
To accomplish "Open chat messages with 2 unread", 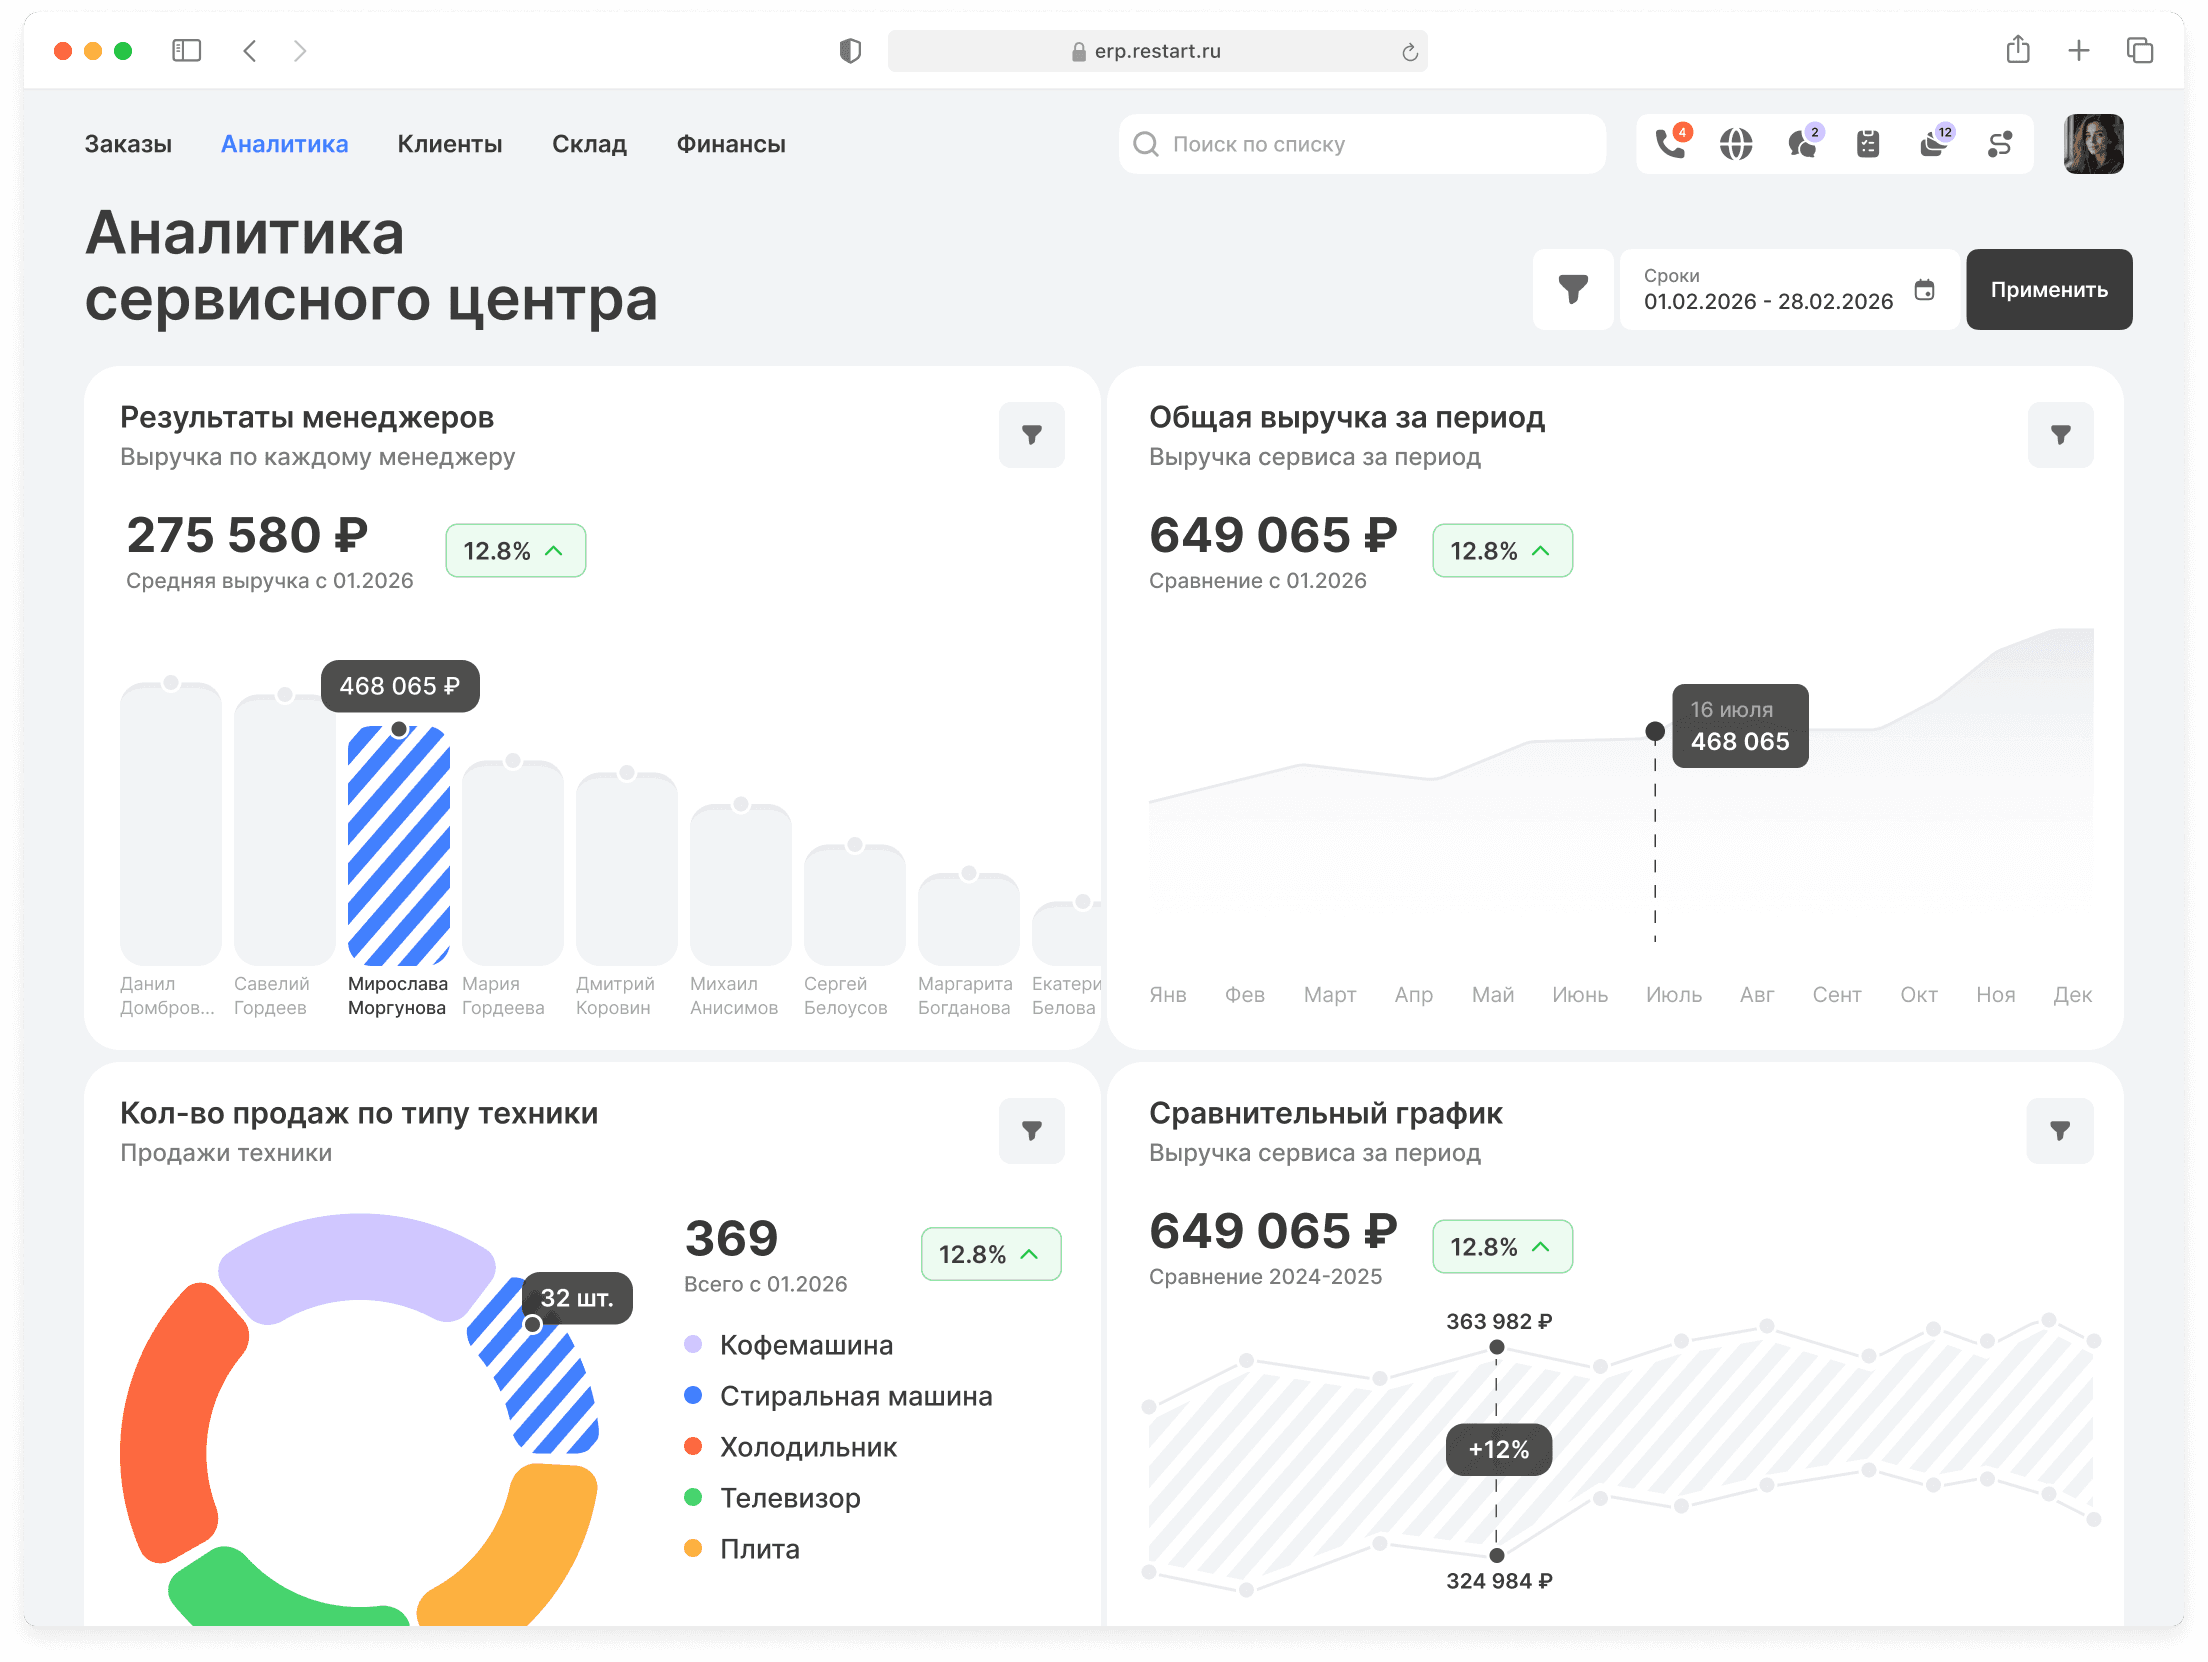I will 1802,144.
